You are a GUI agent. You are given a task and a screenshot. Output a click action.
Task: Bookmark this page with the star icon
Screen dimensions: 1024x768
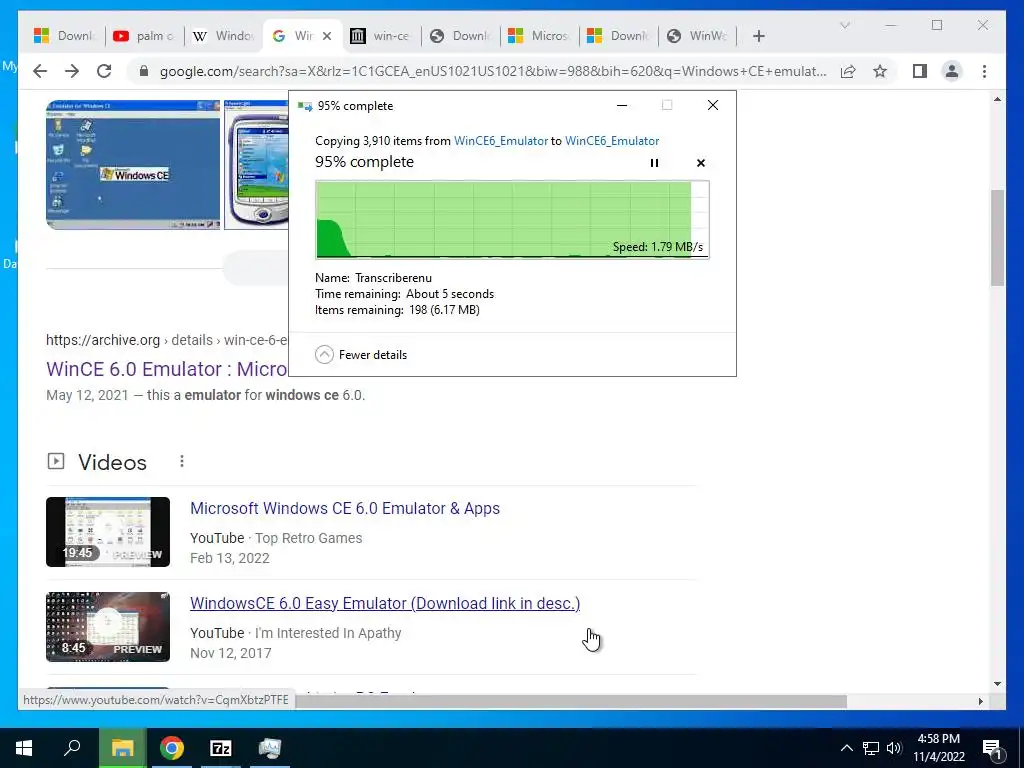point(880,71)
